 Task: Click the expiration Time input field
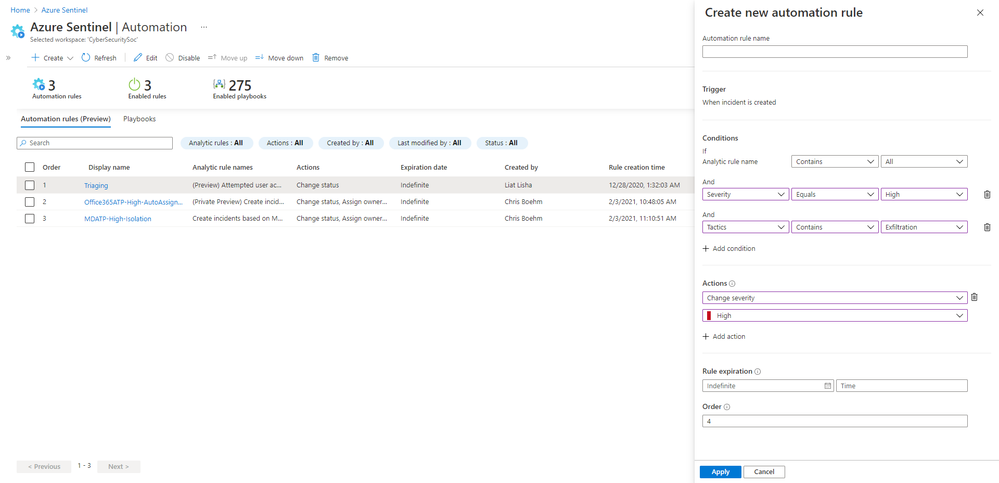[902, 386]
